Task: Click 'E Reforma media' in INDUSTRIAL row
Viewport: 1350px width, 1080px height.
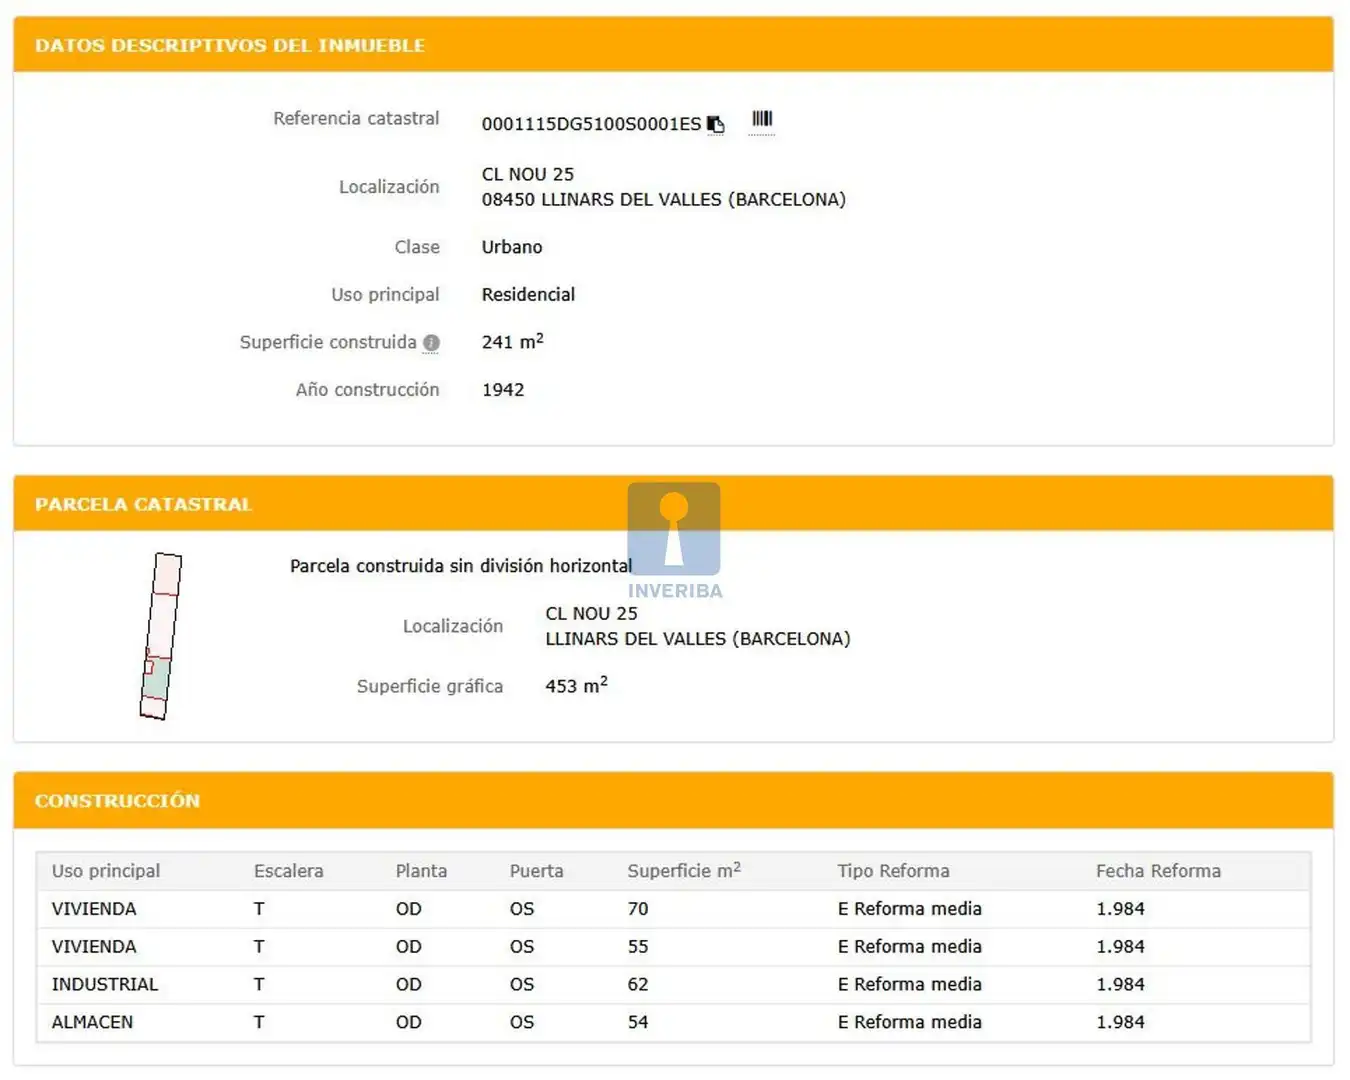Action: click(x=910, y=985)
